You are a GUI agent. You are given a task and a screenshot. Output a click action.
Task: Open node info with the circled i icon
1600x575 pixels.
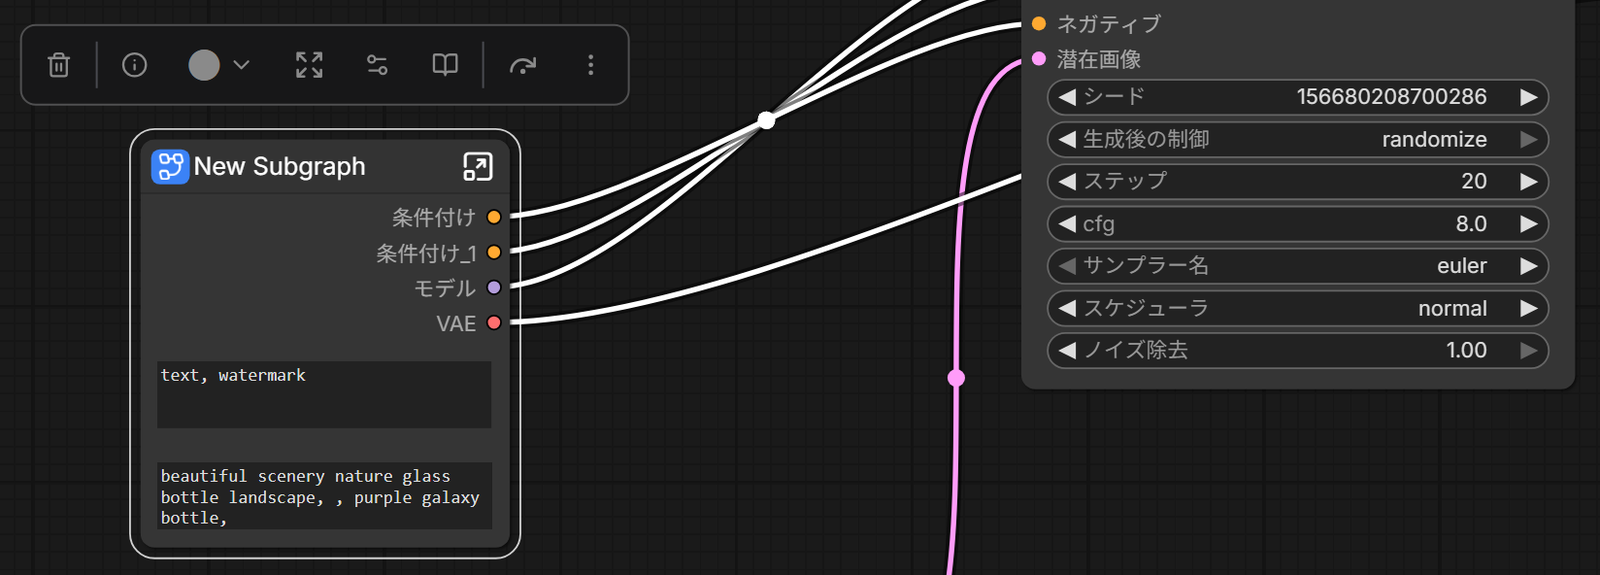pyautogui.click(x=134, y=65)
